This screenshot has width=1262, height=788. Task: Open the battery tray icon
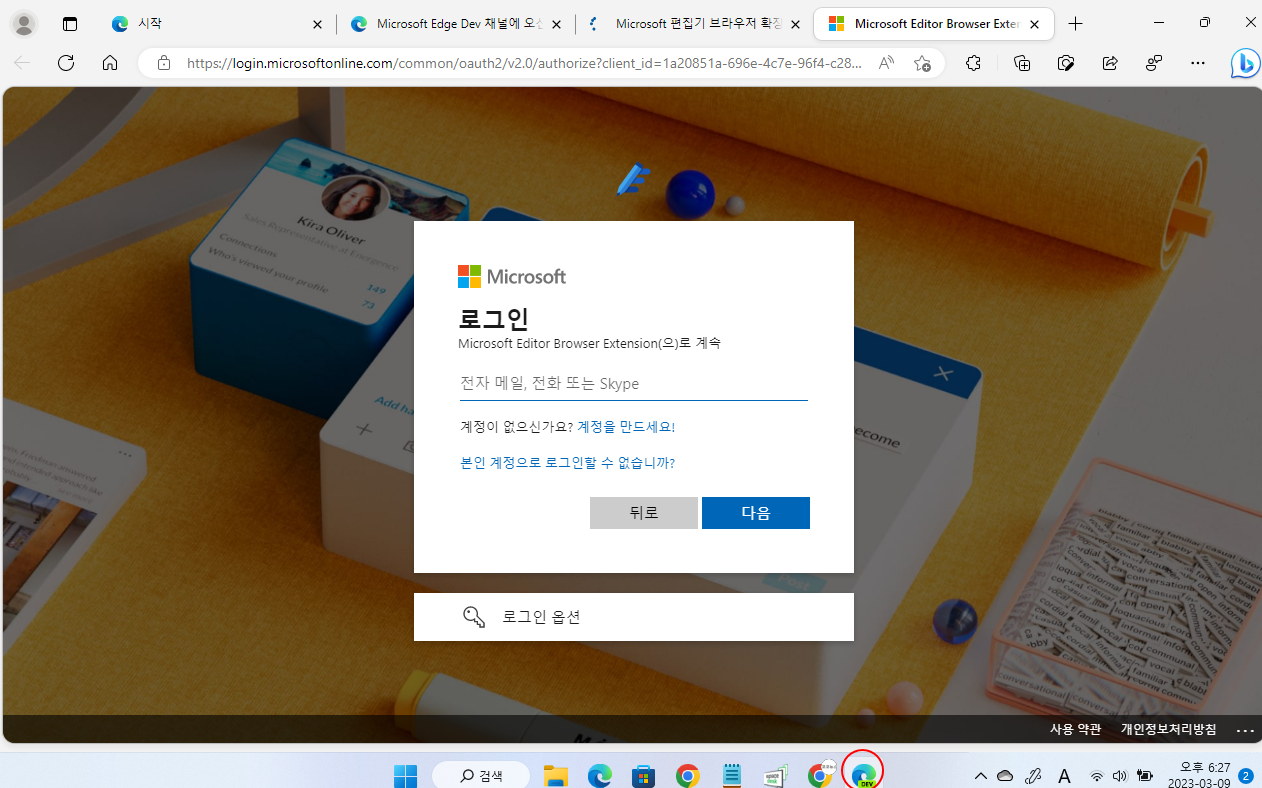coord(1145,775)
